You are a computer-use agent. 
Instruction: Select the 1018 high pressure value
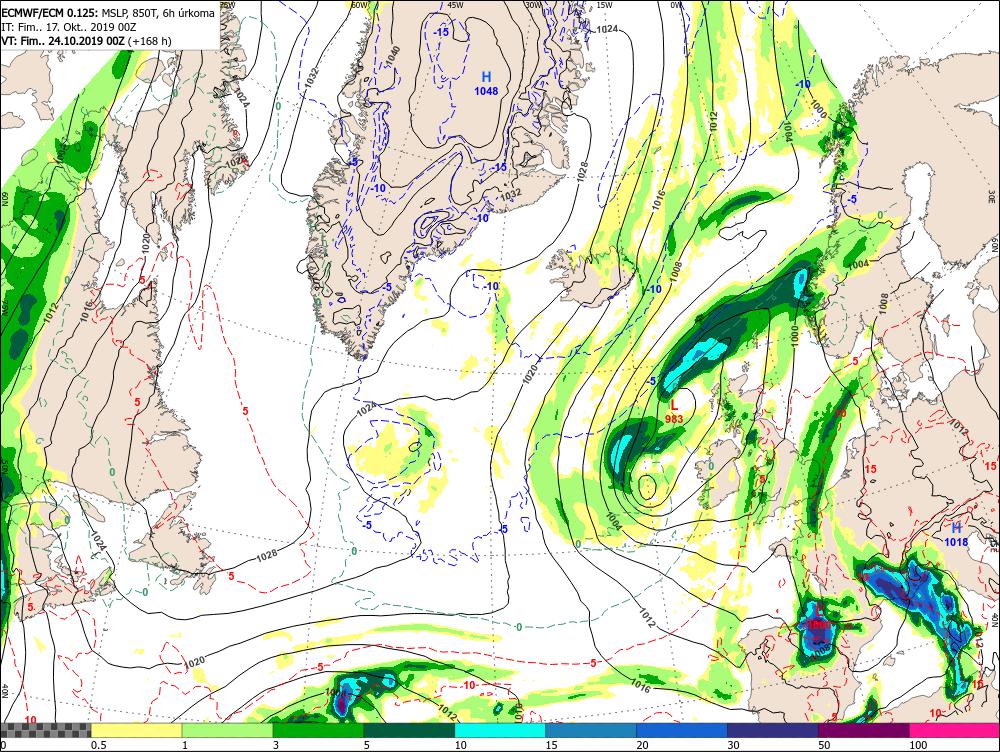coord(956,542)
